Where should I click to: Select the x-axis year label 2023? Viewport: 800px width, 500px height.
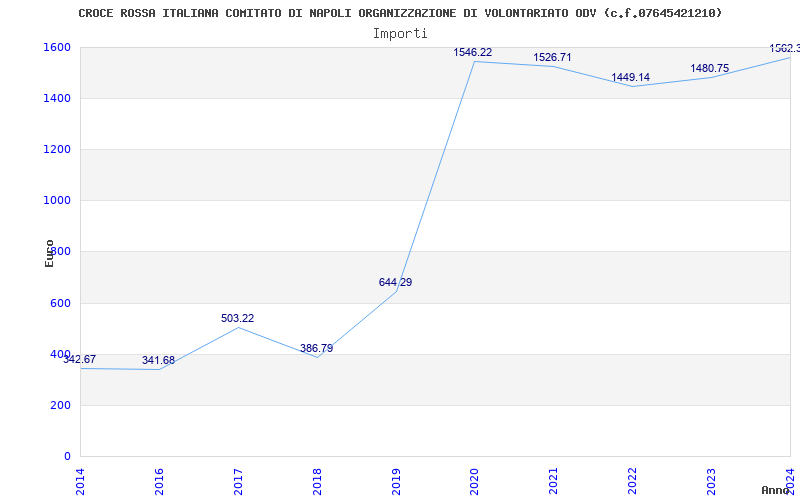tap(711, 481)
